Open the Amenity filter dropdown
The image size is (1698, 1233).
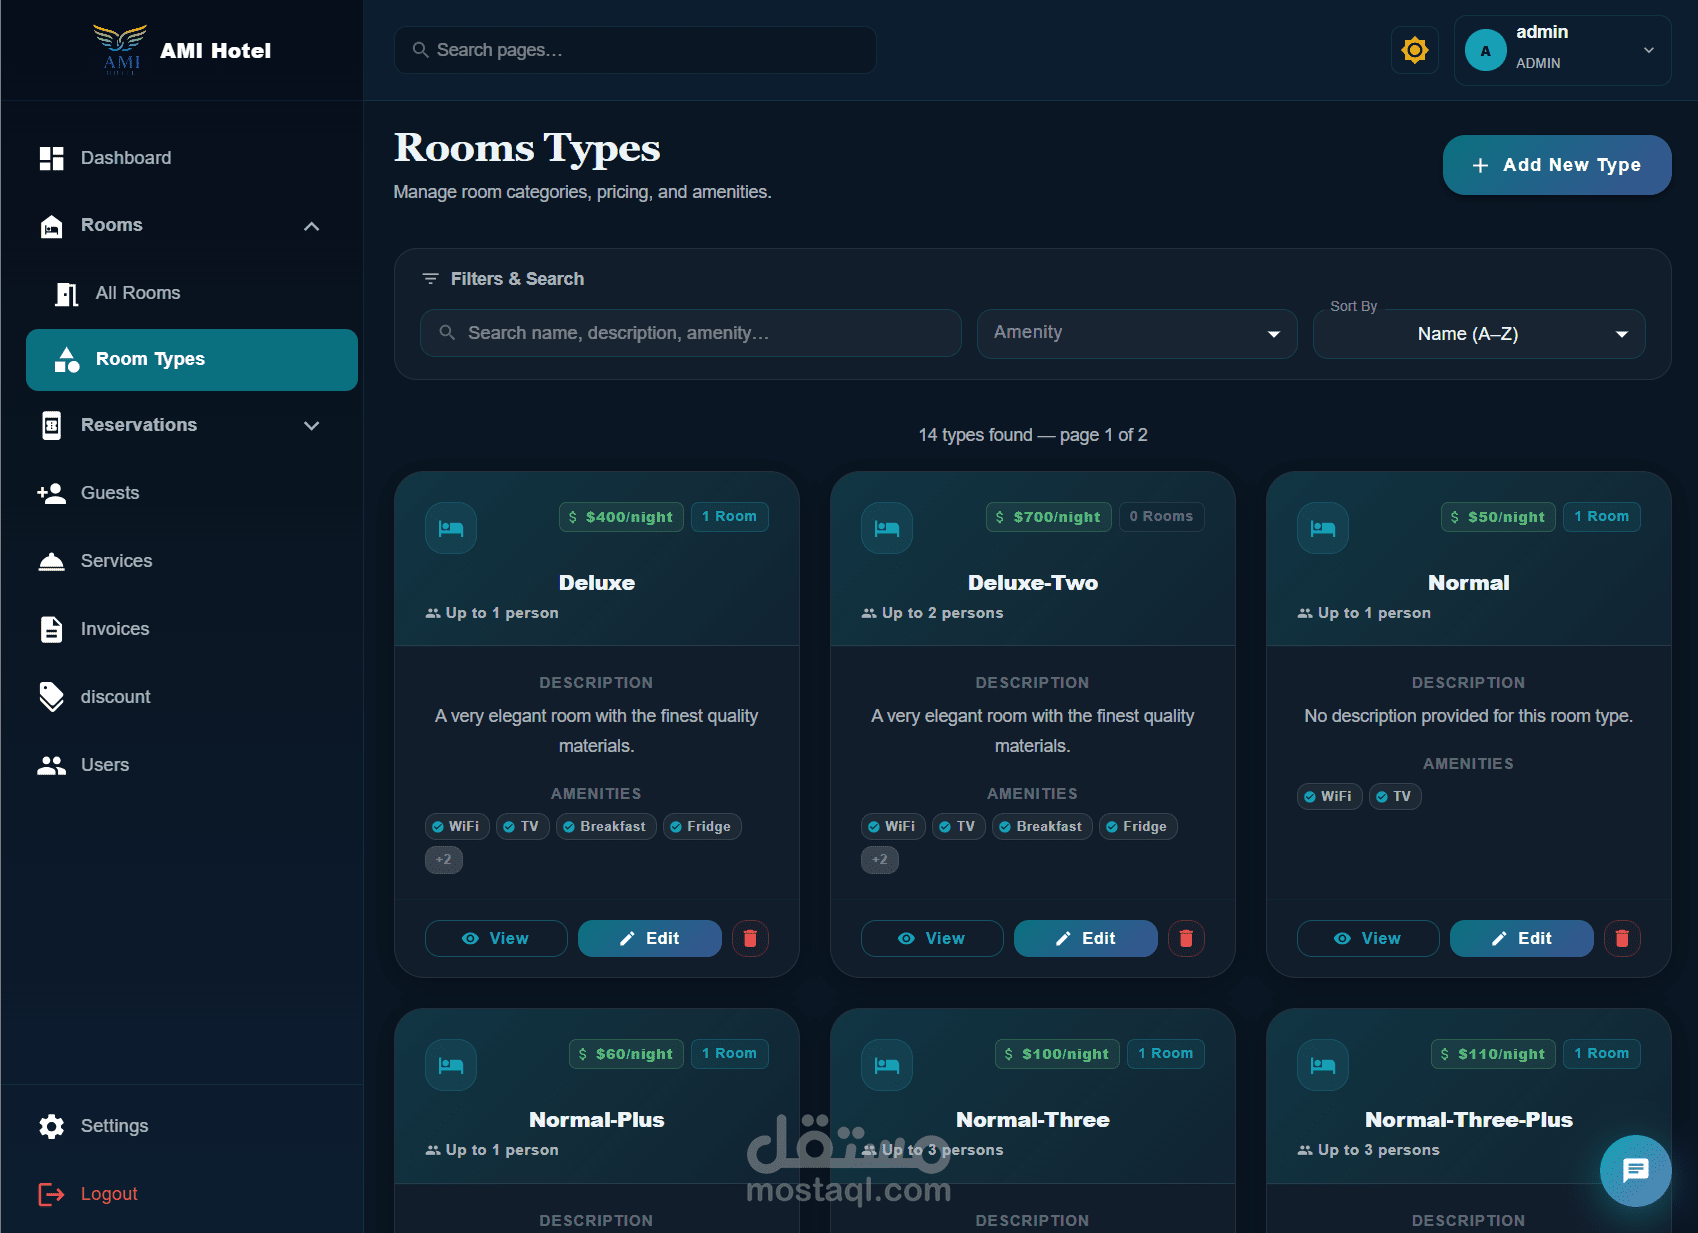(x=1137, y=333)
